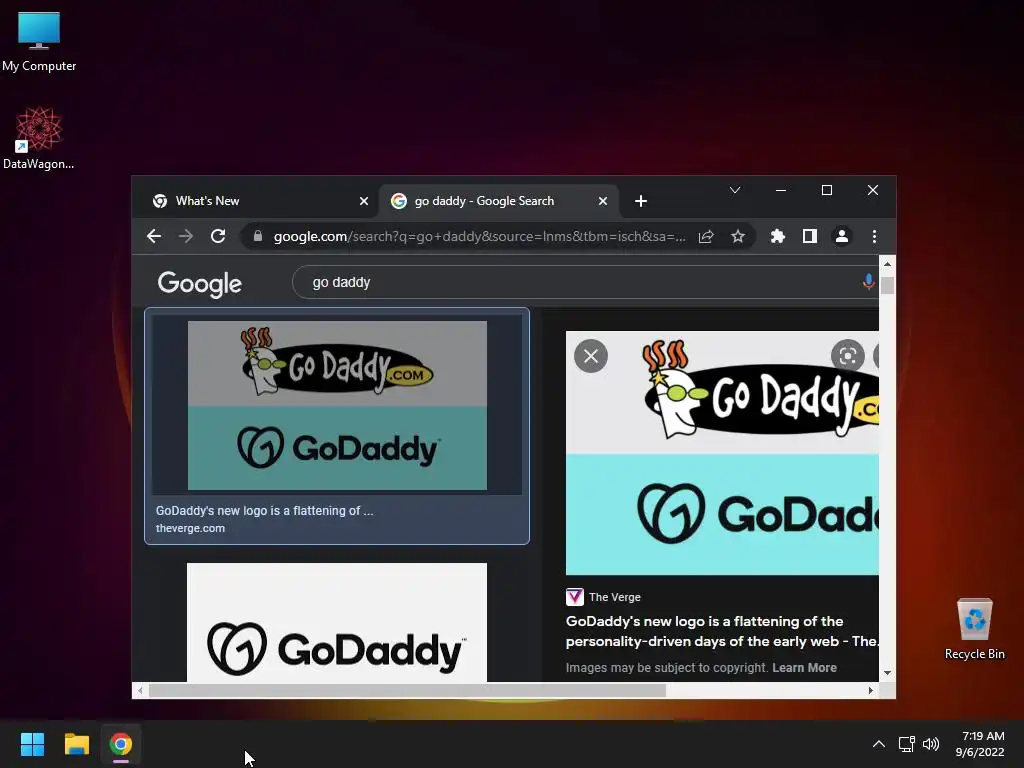Open the Chrome profile icon
The height and width of the screenshot is (768, 1024).
point(842,236)
